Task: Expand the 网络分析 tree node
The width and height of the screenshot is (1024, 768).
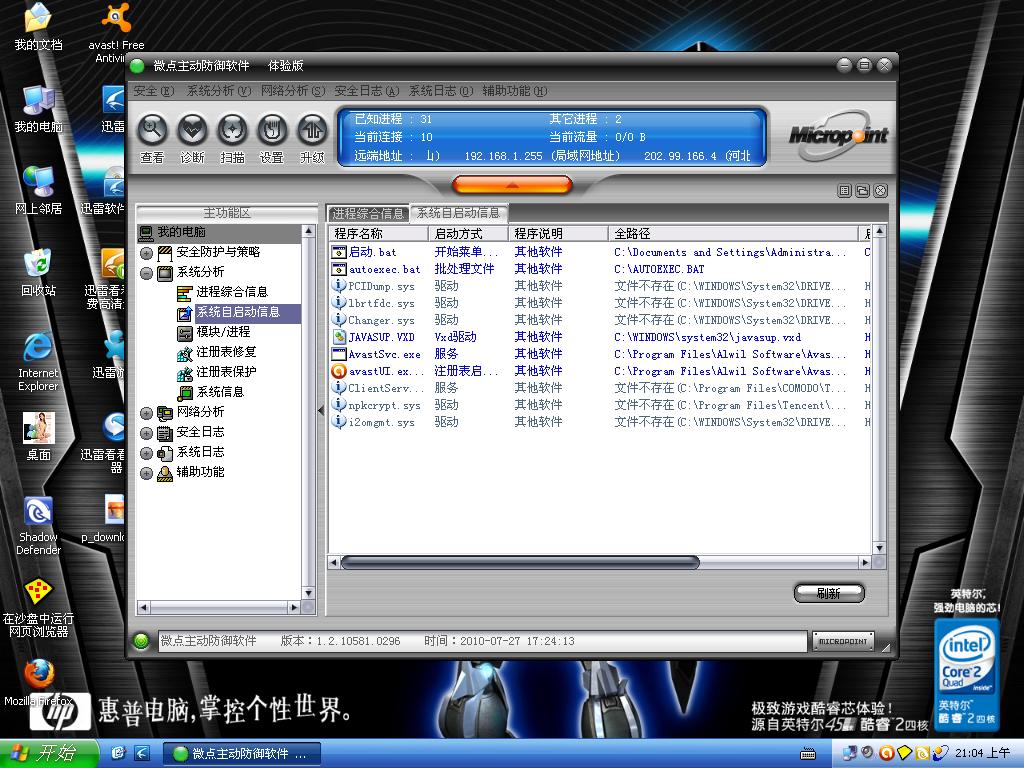Action: pyautogui.click(x=146, y=413)
